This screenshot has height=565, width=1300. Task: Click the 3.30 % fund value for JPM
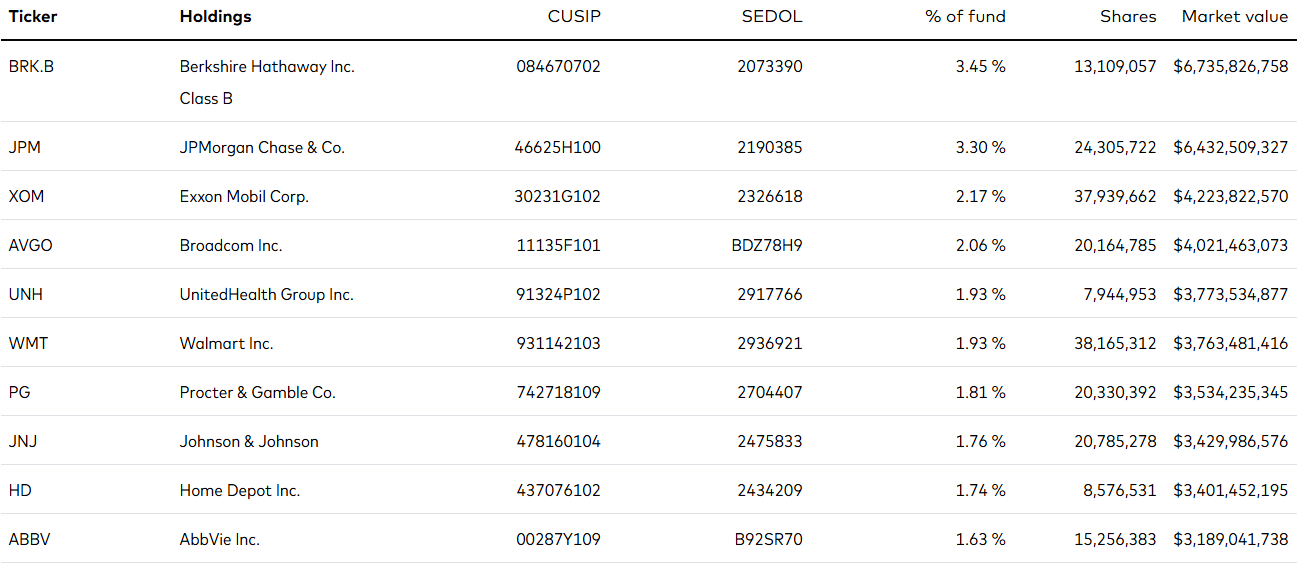[980, 148]
